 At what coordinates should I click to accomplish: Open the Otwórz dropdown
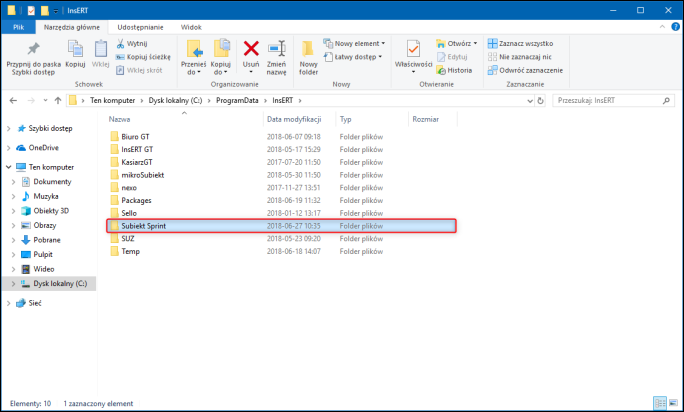tap(457, 44)
